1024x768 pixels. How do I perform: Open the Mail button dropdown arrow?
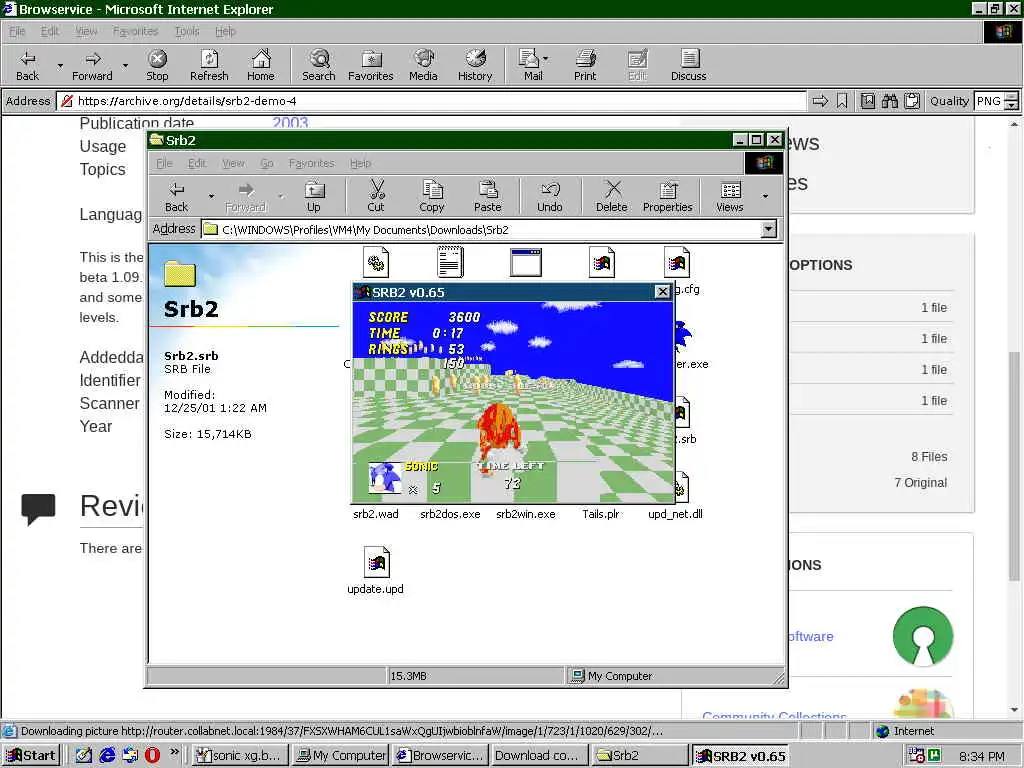point(545,59)
